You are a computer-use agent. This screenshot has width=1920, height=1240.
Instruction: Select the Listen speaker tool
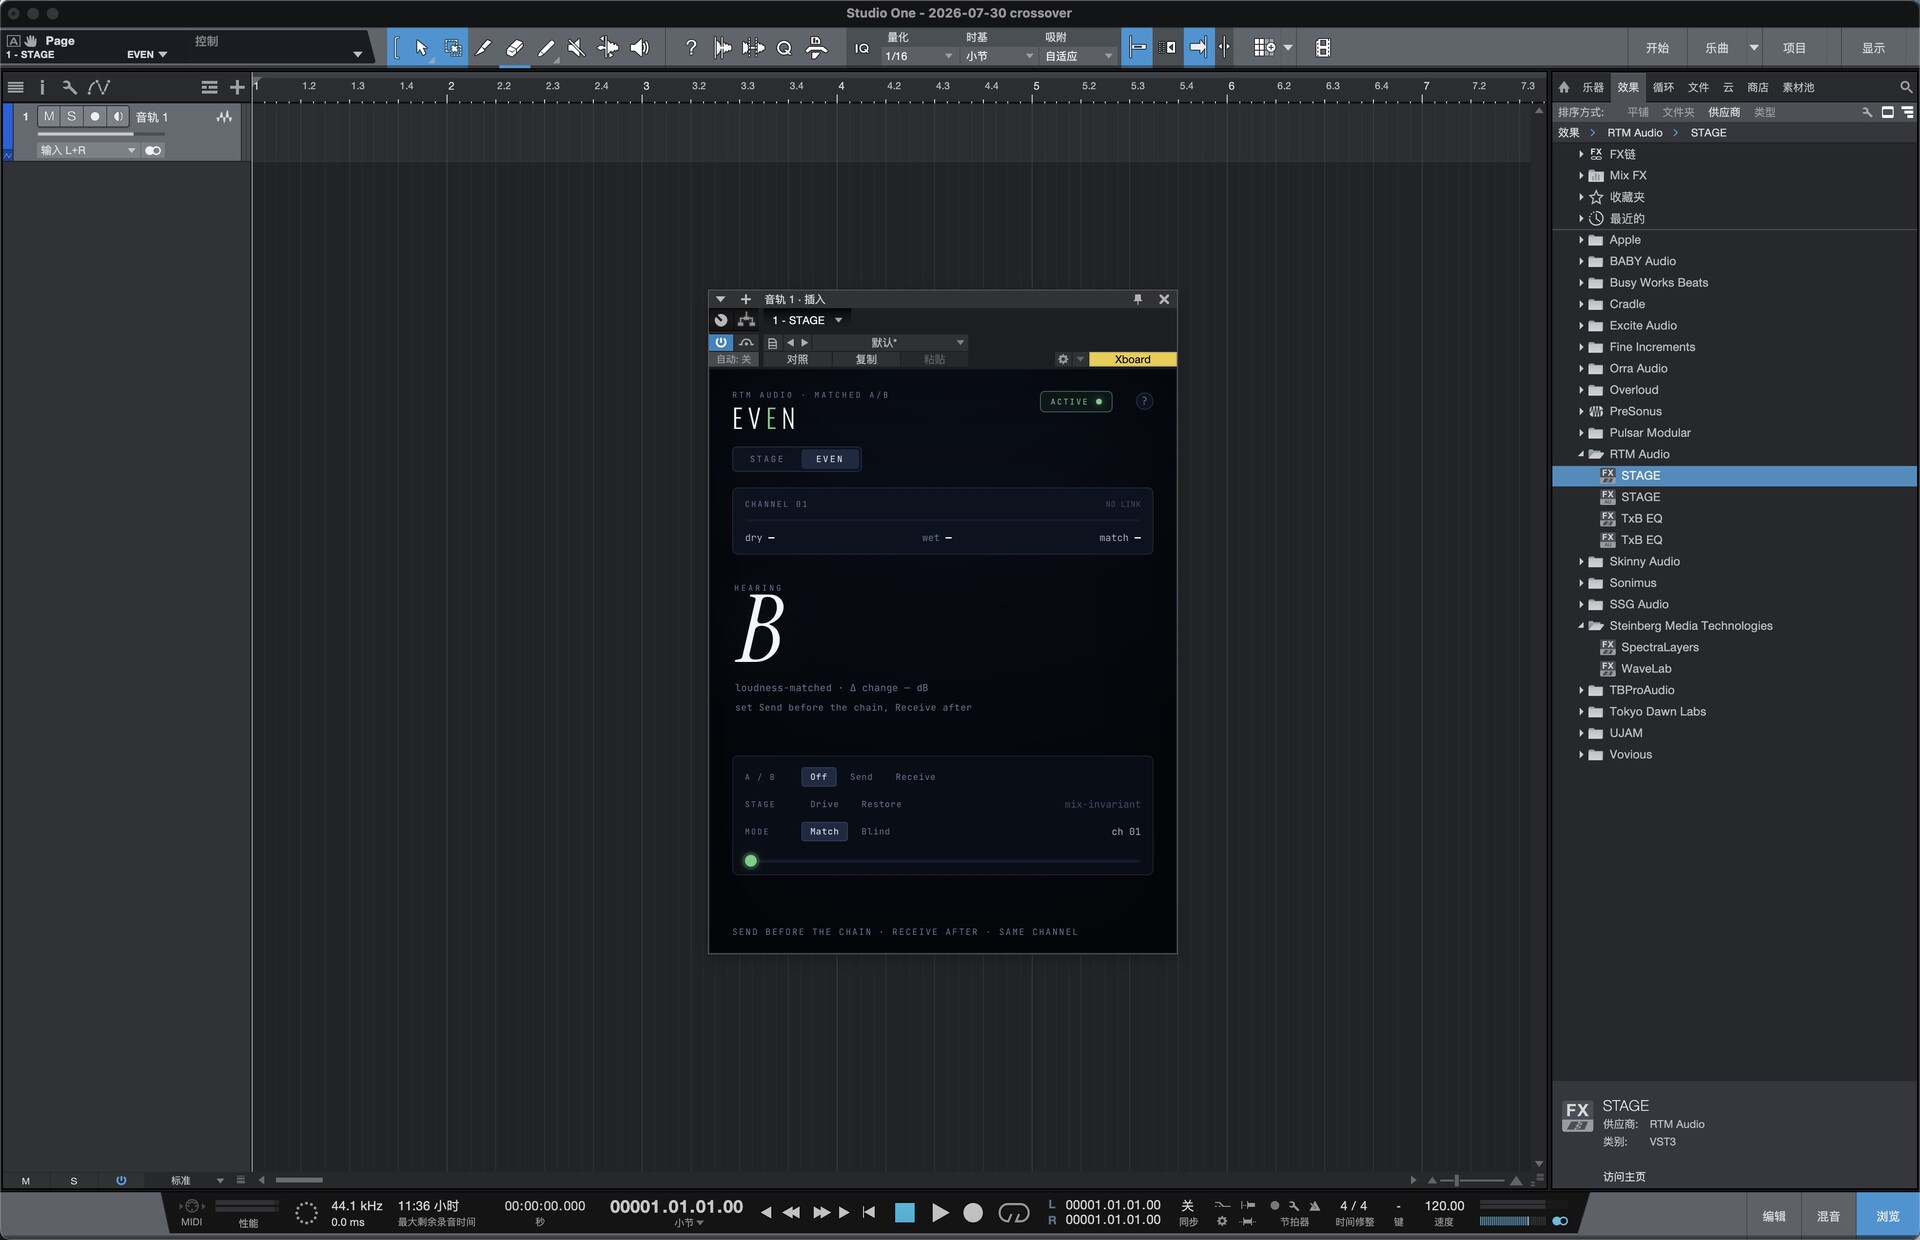640,48
